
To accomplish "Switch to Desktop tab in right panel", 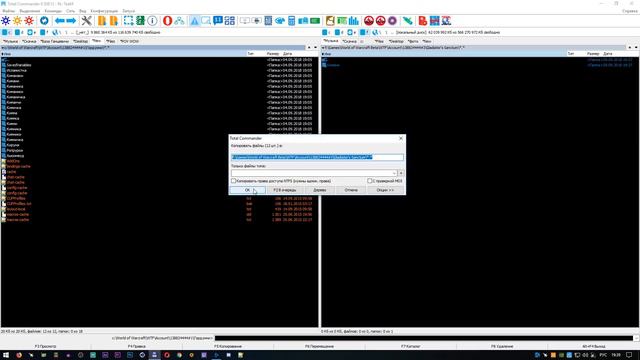I will coord(396,41).
